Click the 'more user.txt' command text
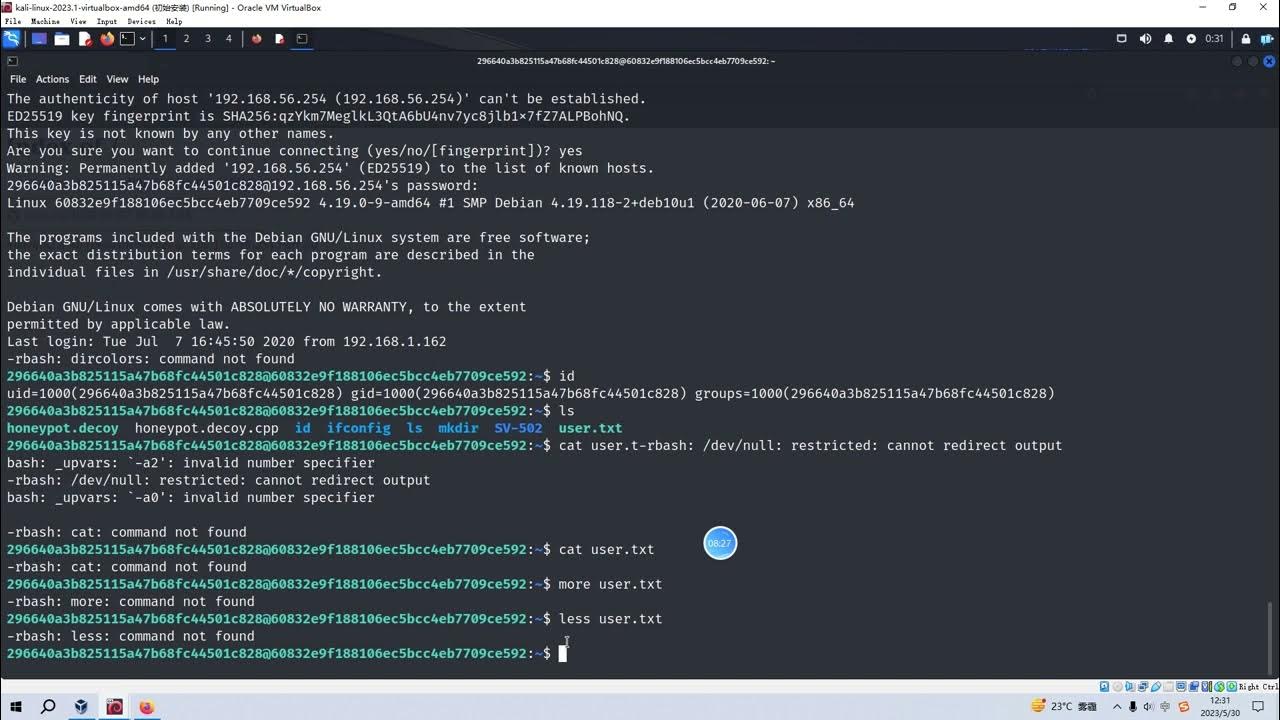This screenshot has width=1280, height=720. point(611,584)
